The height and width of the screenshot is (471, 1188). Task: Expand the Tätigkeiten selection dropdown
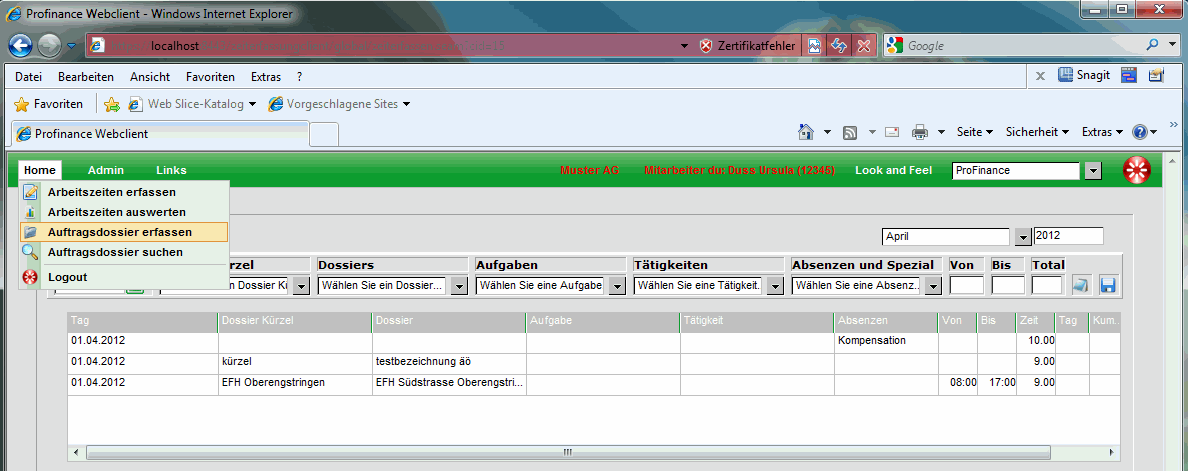775,286
